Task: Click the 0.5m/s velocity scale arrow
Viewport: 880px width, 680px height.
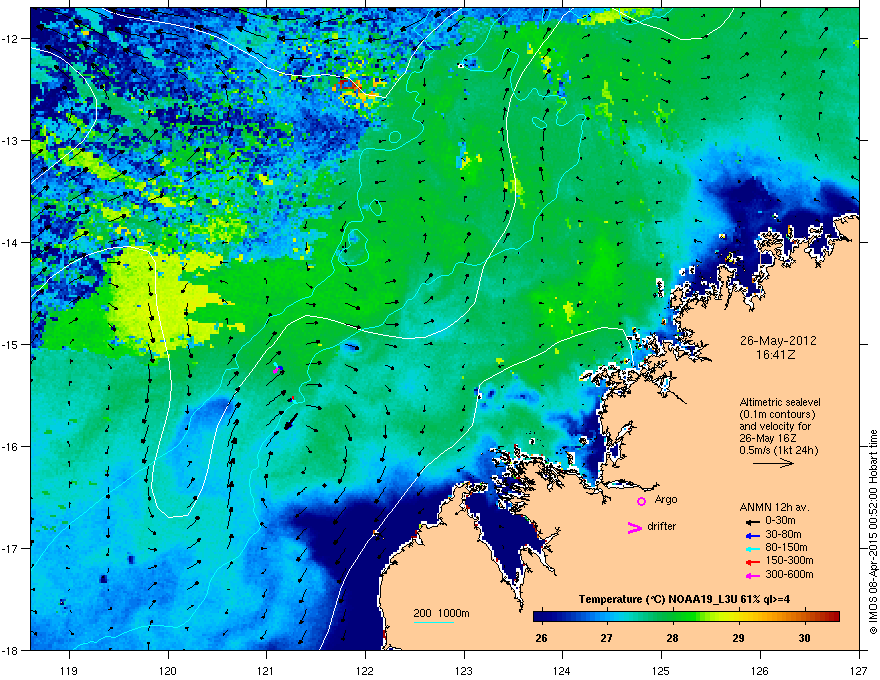Action: click(x=773, y=463)
